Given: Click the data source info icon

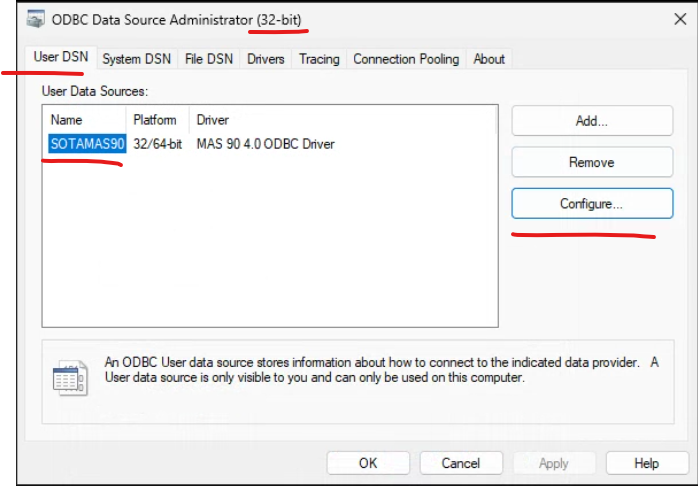Looking at the screenshot, I should coord(69,377).
